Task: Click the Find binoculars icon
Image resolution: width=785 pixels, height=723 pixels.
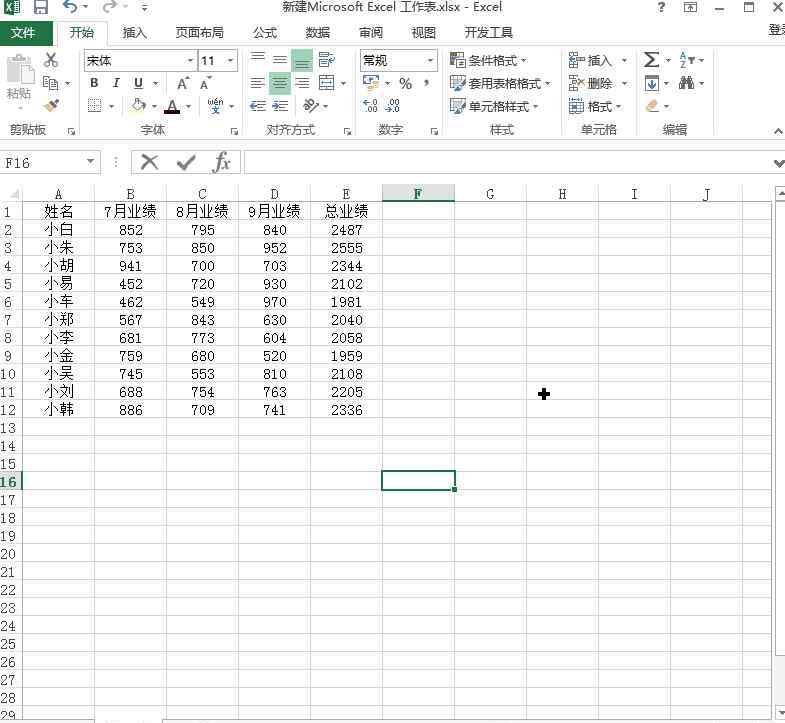Action: pyautogui.click(x=687, y=84)
